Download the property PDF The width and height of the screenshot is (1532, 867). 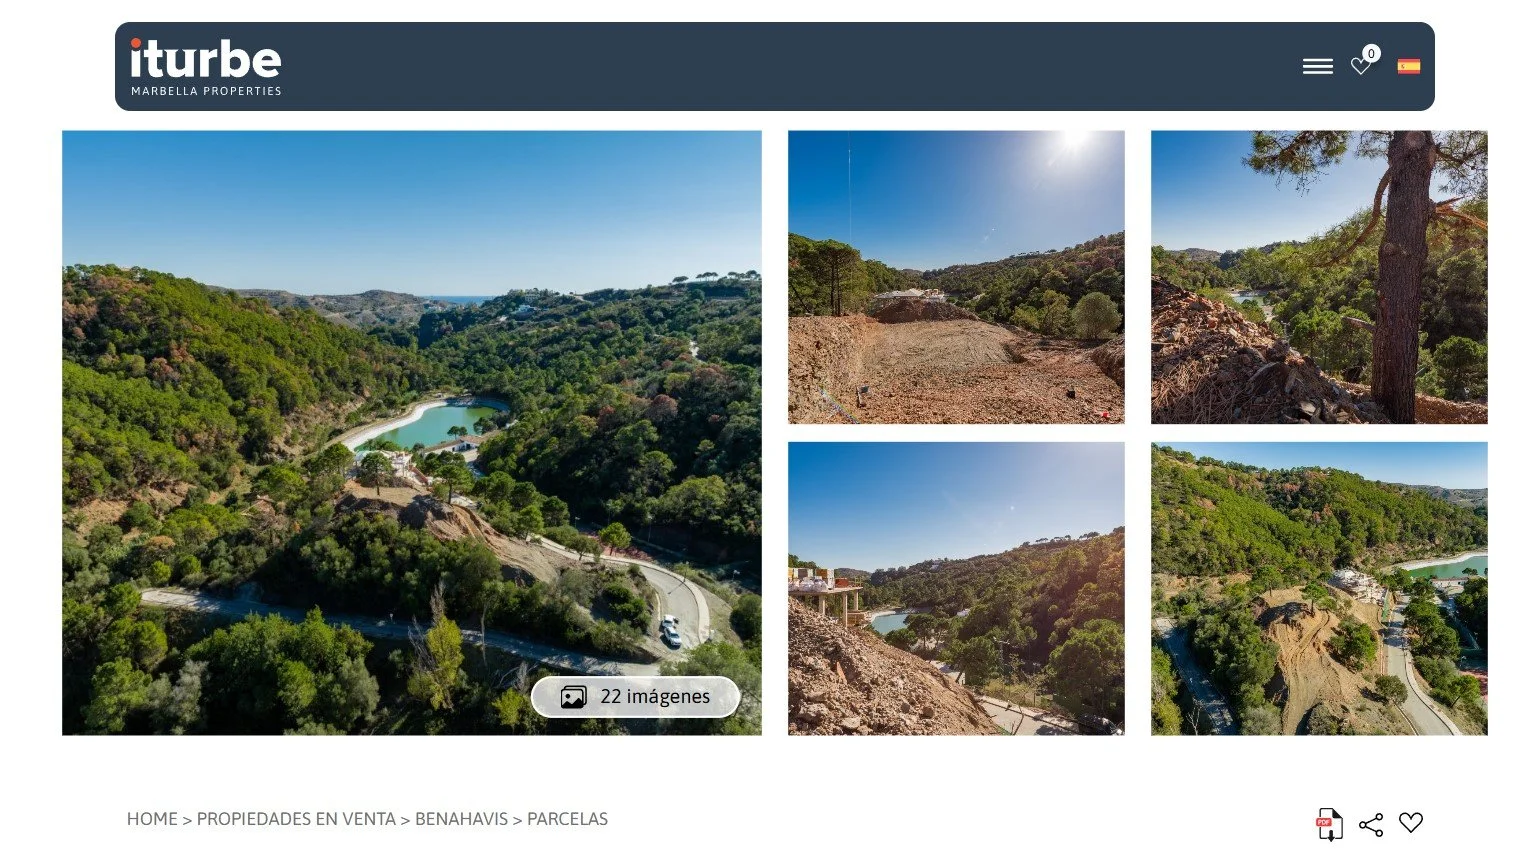coord(1328,824)
